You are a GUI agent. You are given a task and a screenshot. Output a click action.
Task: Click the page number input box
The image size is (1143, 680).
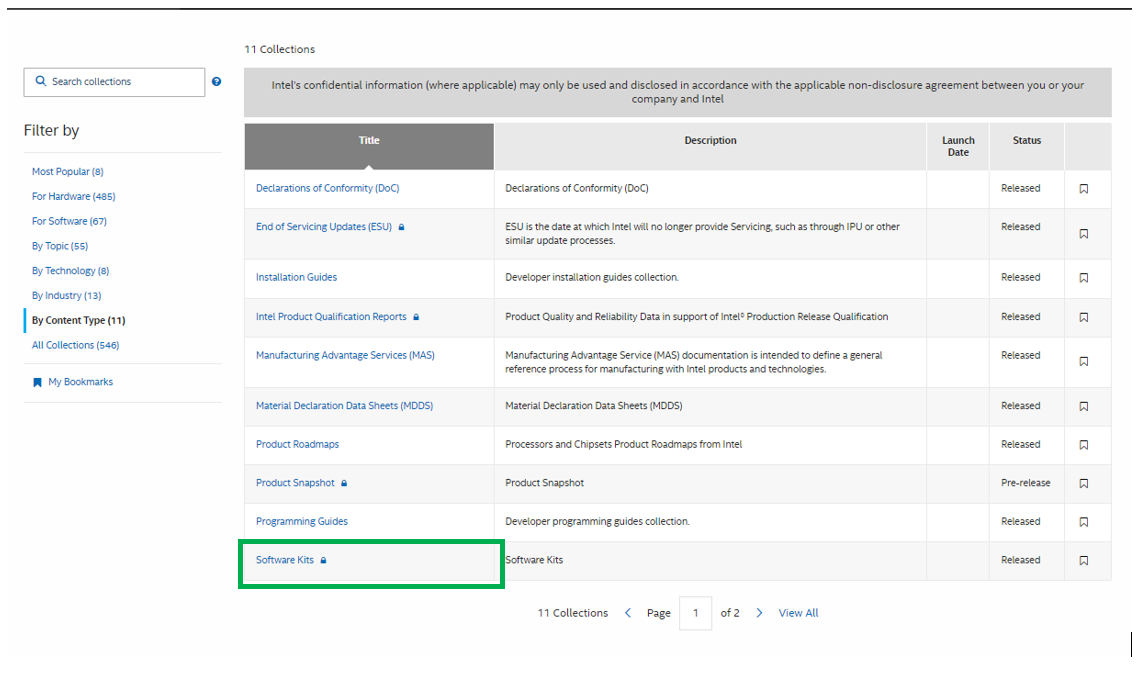click(x=695, y=613)
